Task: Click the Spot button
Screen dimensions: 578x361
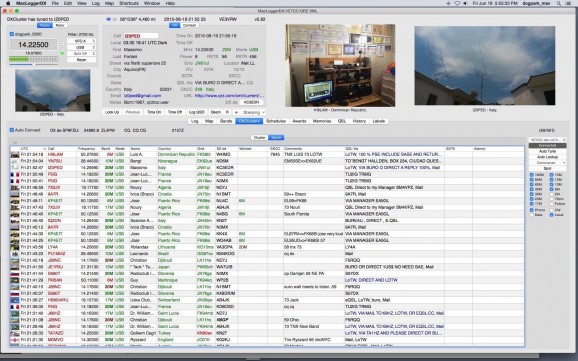Action: coord(547,168)
